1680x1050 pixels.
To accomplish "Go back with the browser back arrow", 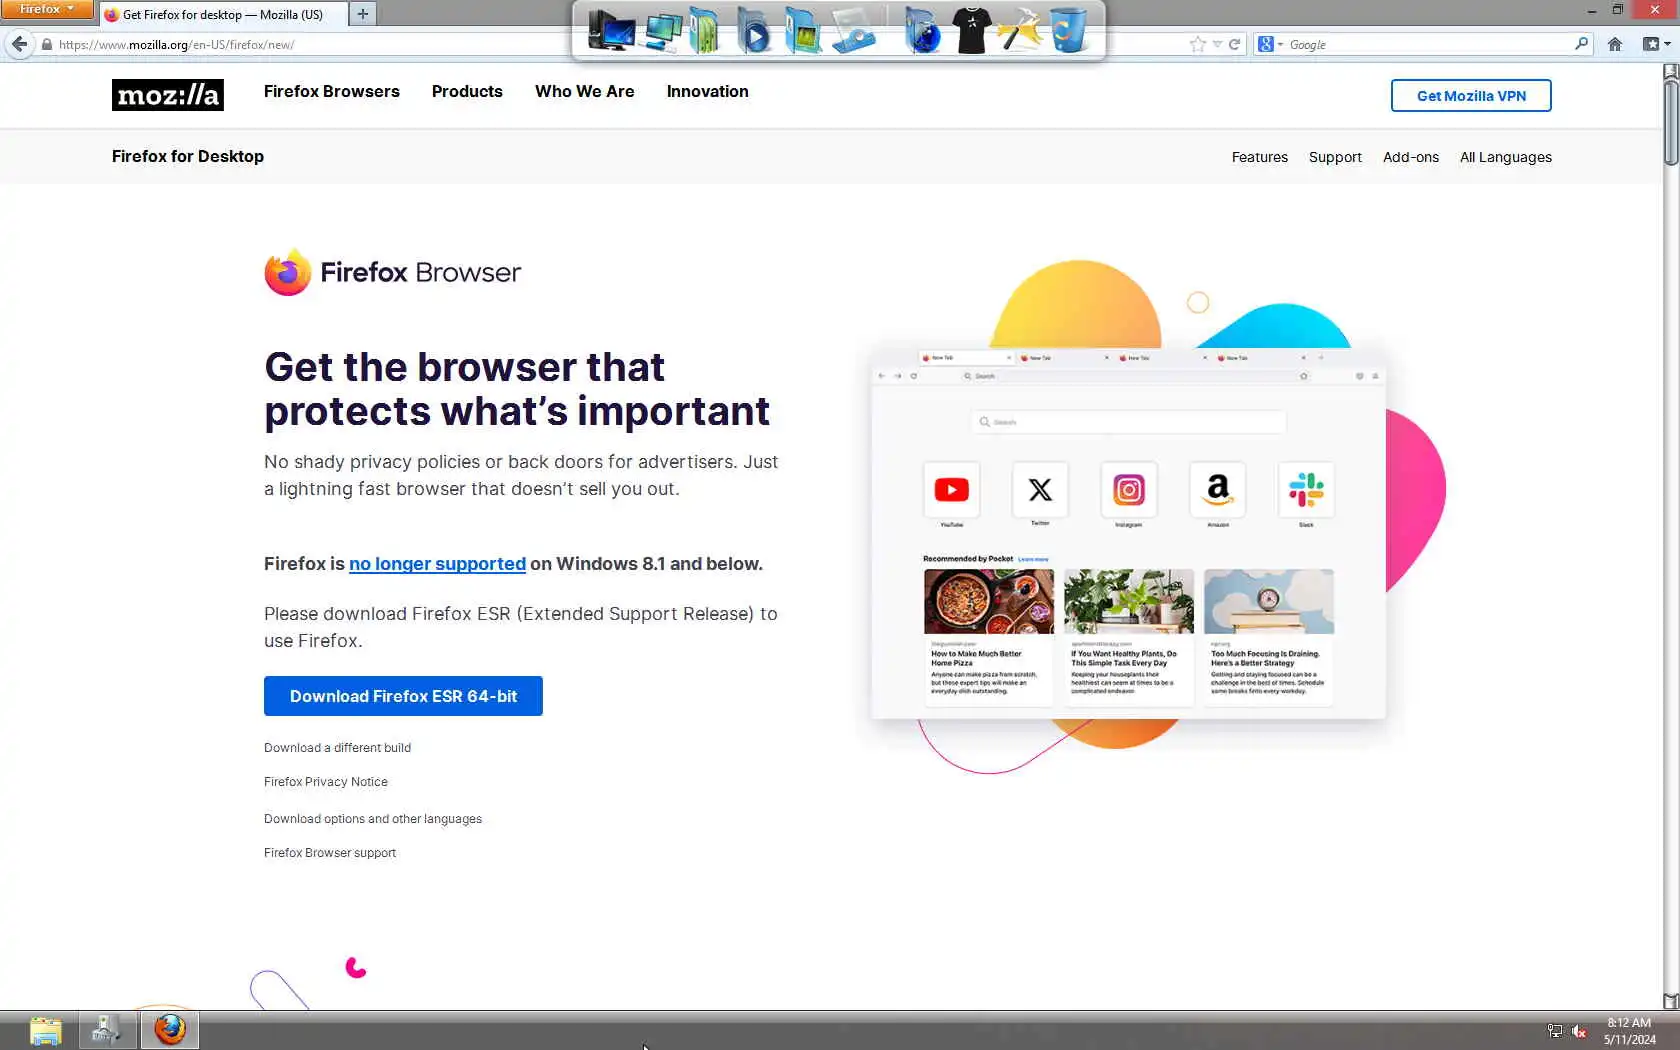I will coord(19,44).
